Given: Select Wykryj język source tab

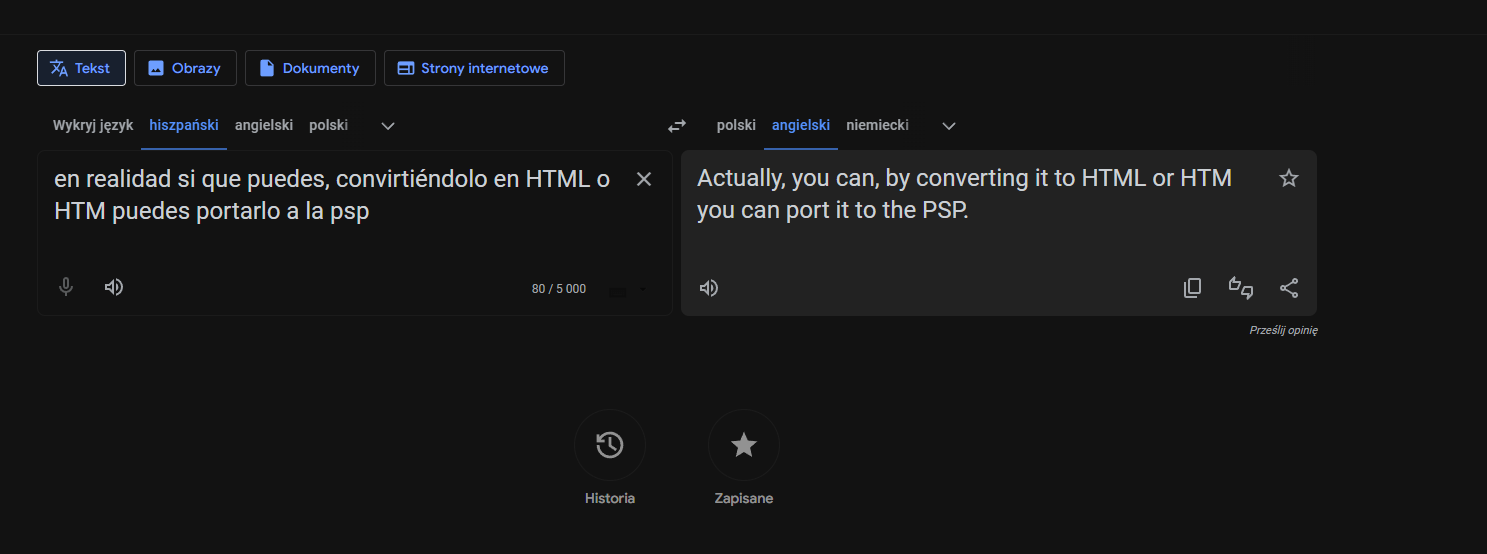Looking at the screenshot, I should click(93, 125).
